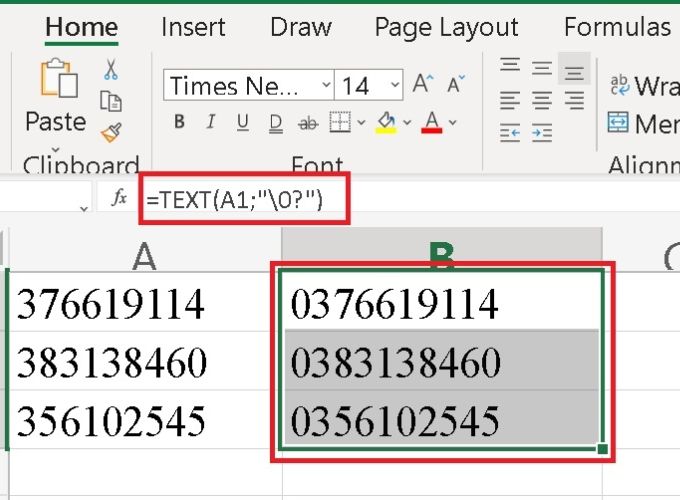Decrease font size with the smaller A

(456, 83)
